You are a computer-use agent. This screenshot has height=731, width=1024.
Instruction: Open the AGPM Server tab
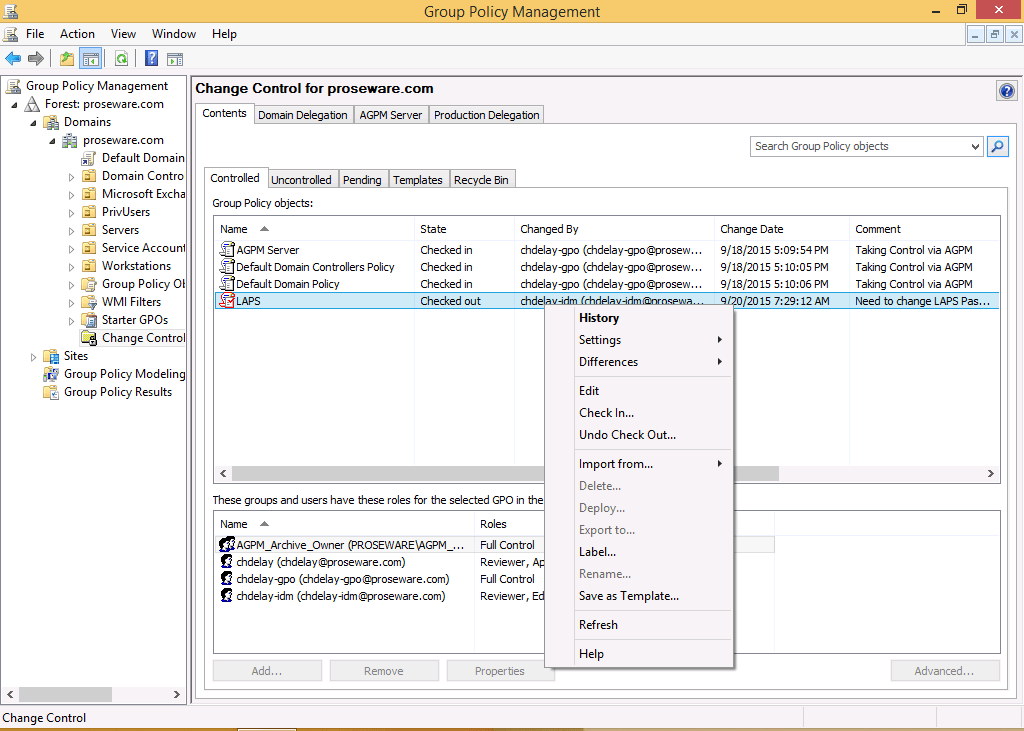[x=390, y=115]
